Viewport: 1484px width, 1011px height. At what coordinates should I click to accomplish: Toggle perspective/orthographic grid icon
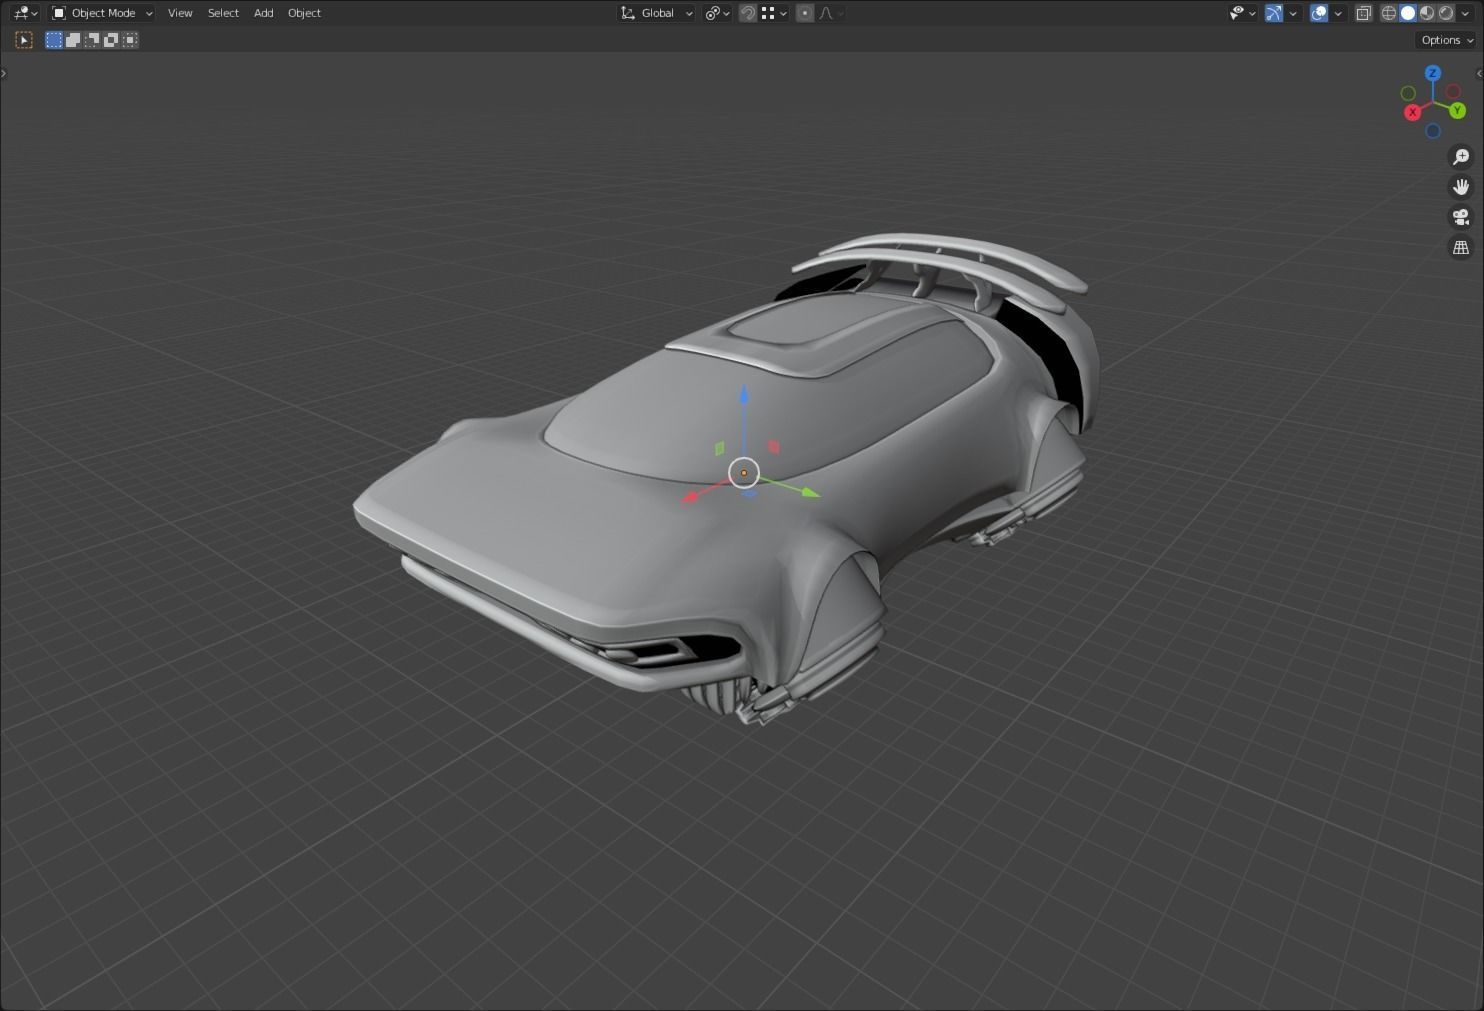pos(1461,247)
